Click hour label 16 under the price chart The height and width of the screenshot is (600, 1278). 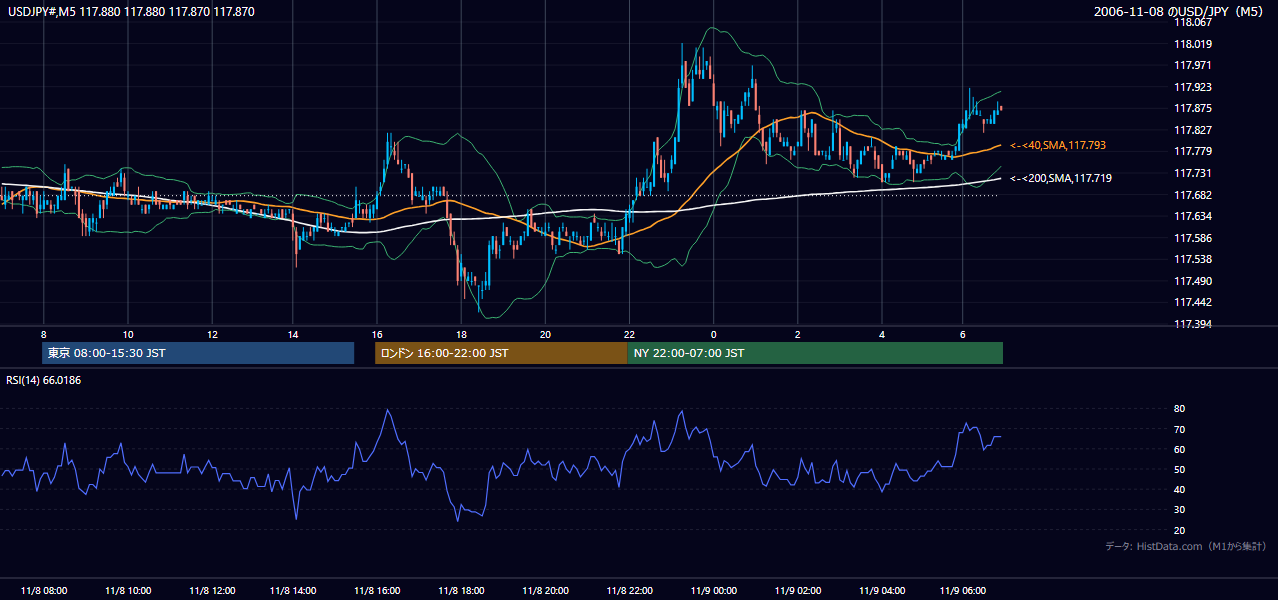pos(377,334)
